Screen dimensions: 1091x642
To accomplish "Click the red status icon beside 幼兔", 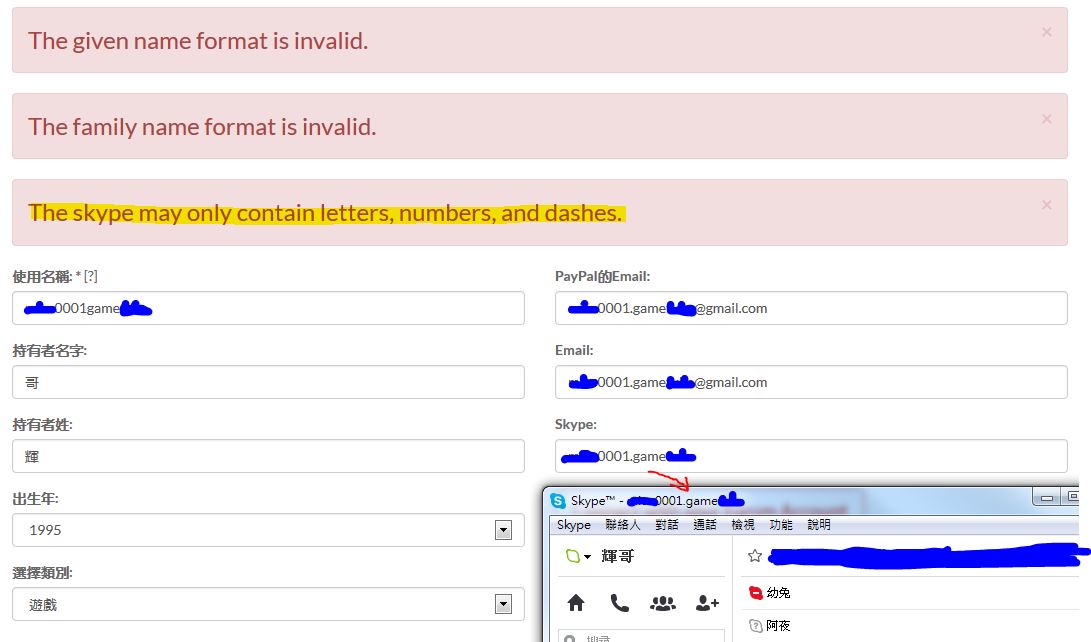I will 756,593.
